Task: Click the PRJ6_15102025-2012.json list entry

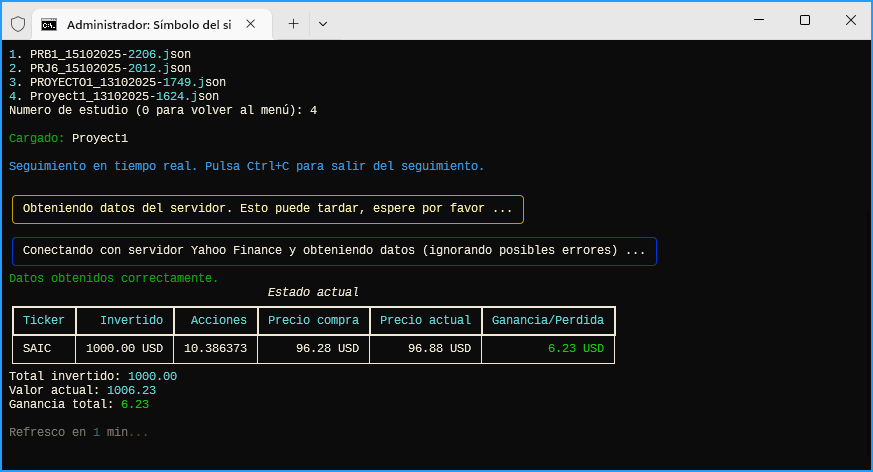Action: [x=100, y=68]
